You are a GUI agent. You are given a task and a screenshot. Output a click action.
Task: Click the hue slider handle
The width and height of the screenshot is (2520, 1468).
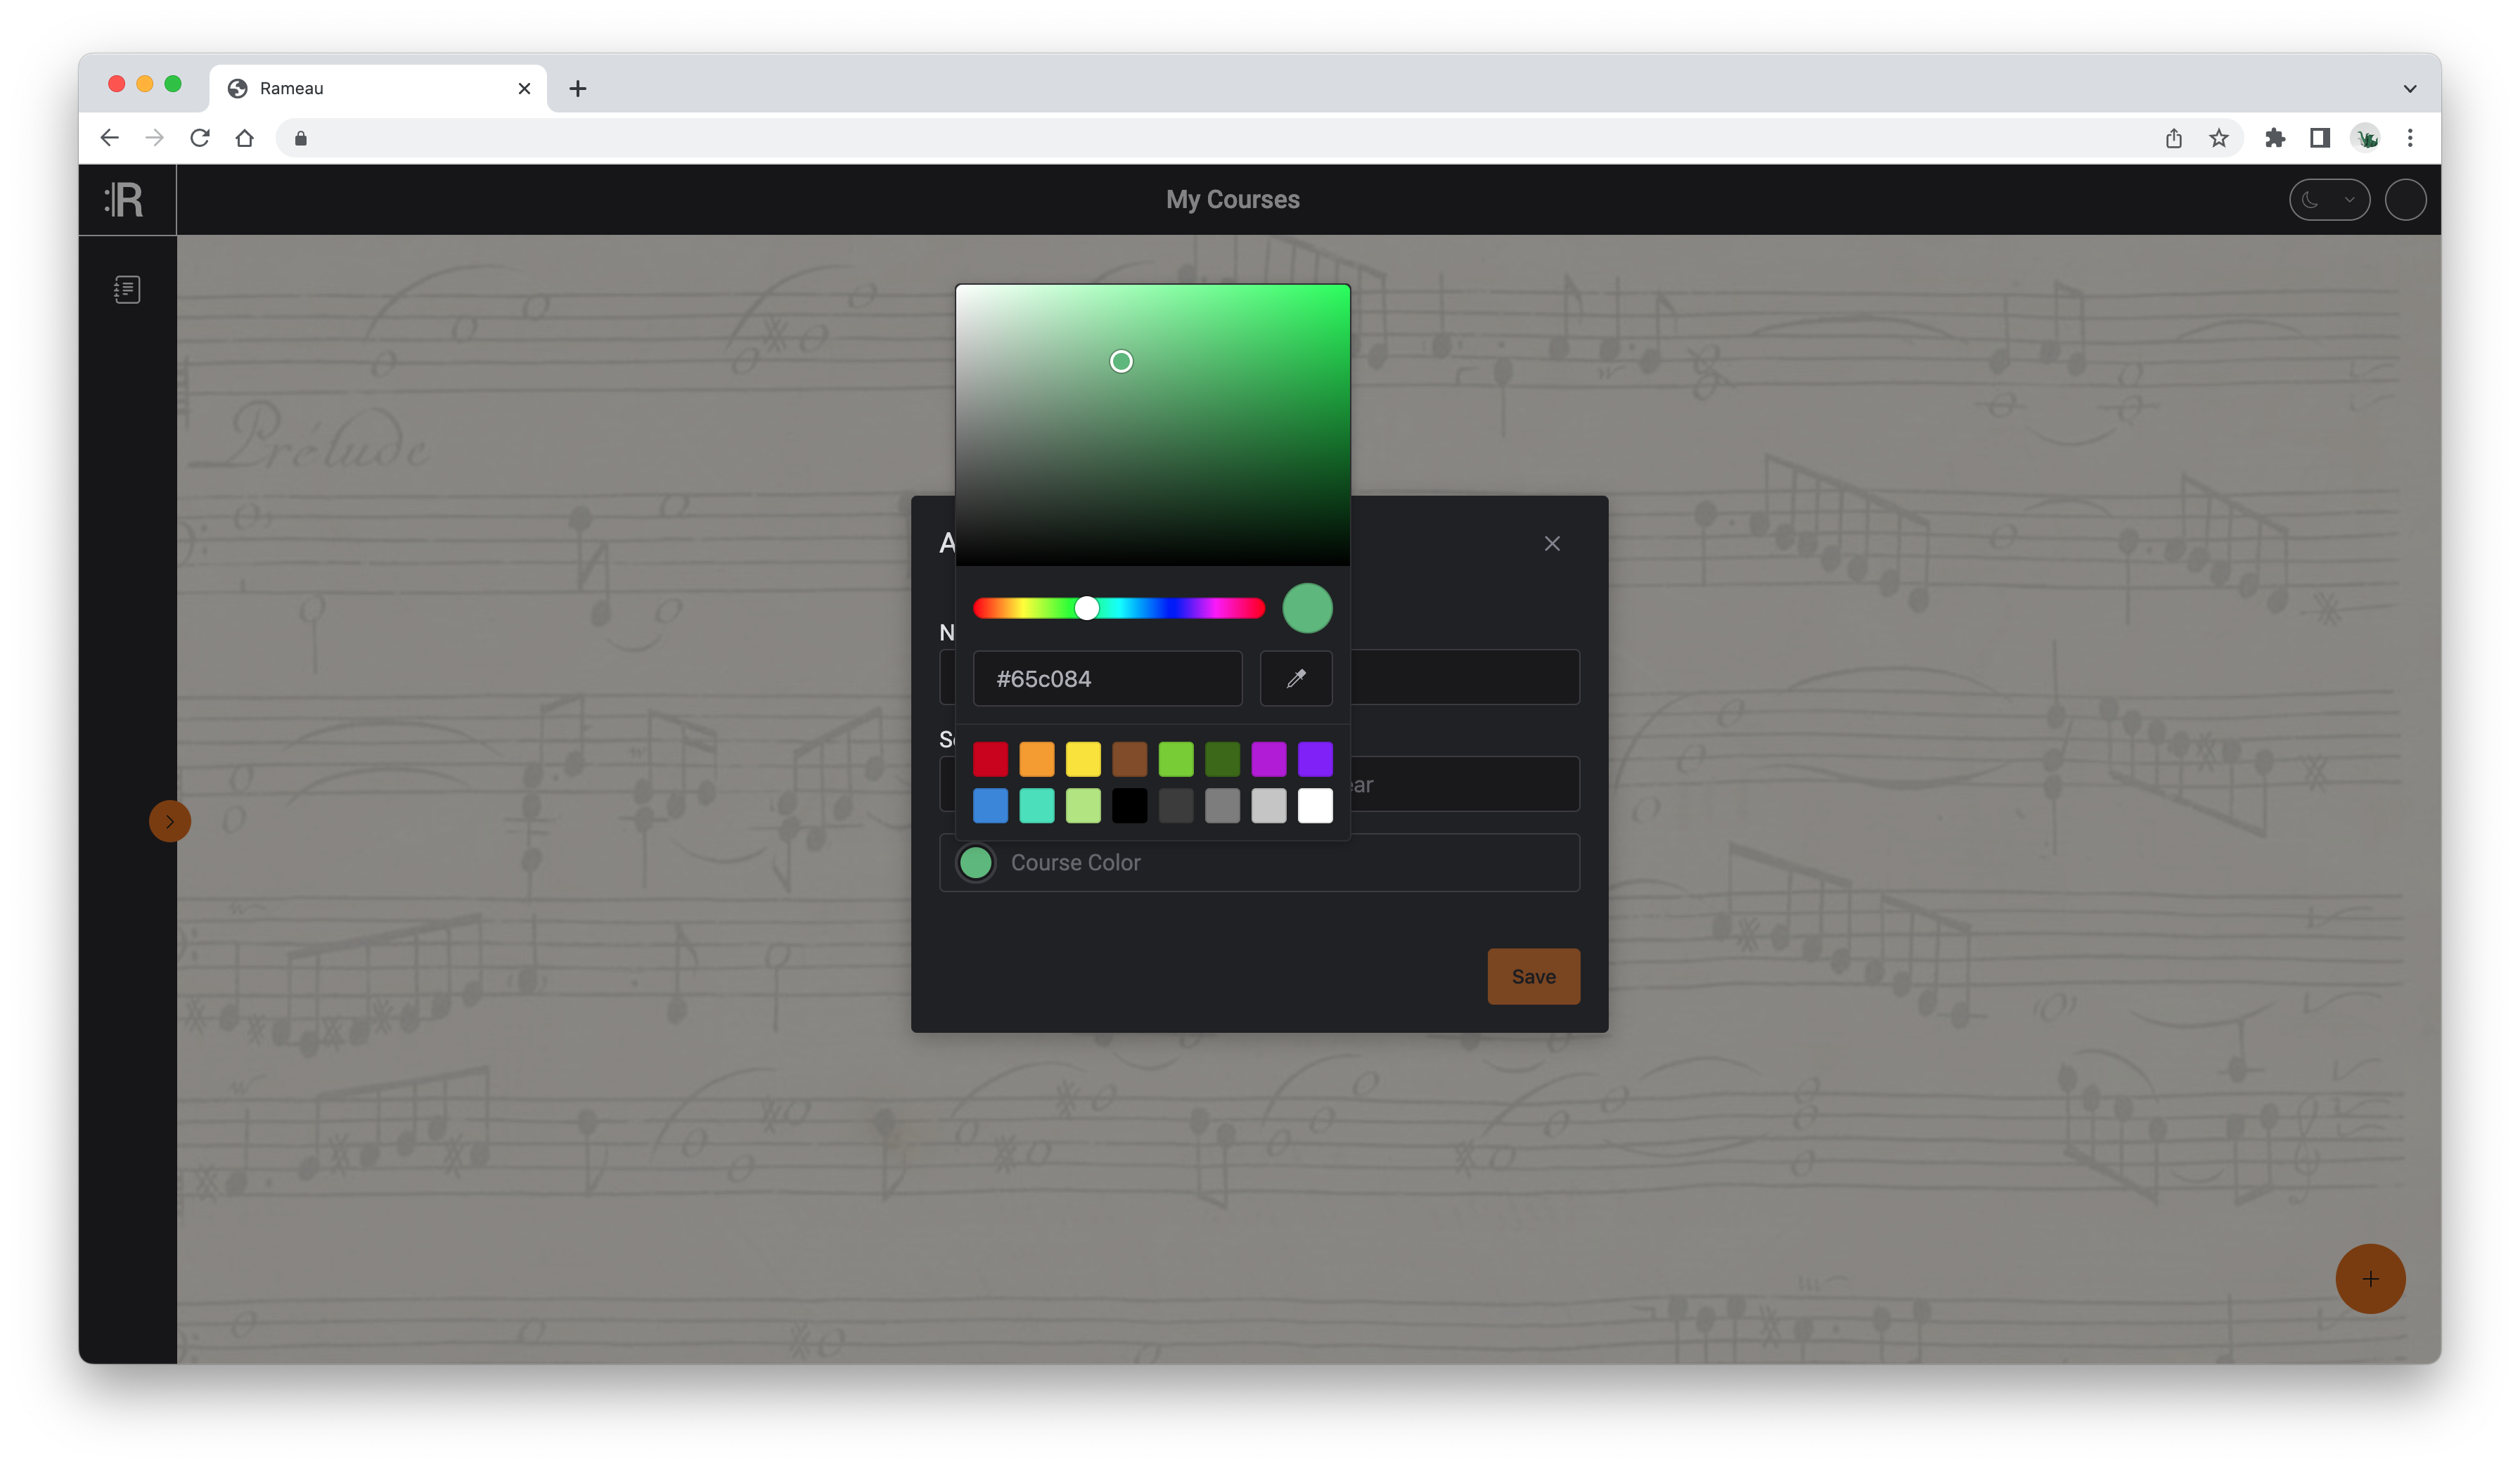1087,608
